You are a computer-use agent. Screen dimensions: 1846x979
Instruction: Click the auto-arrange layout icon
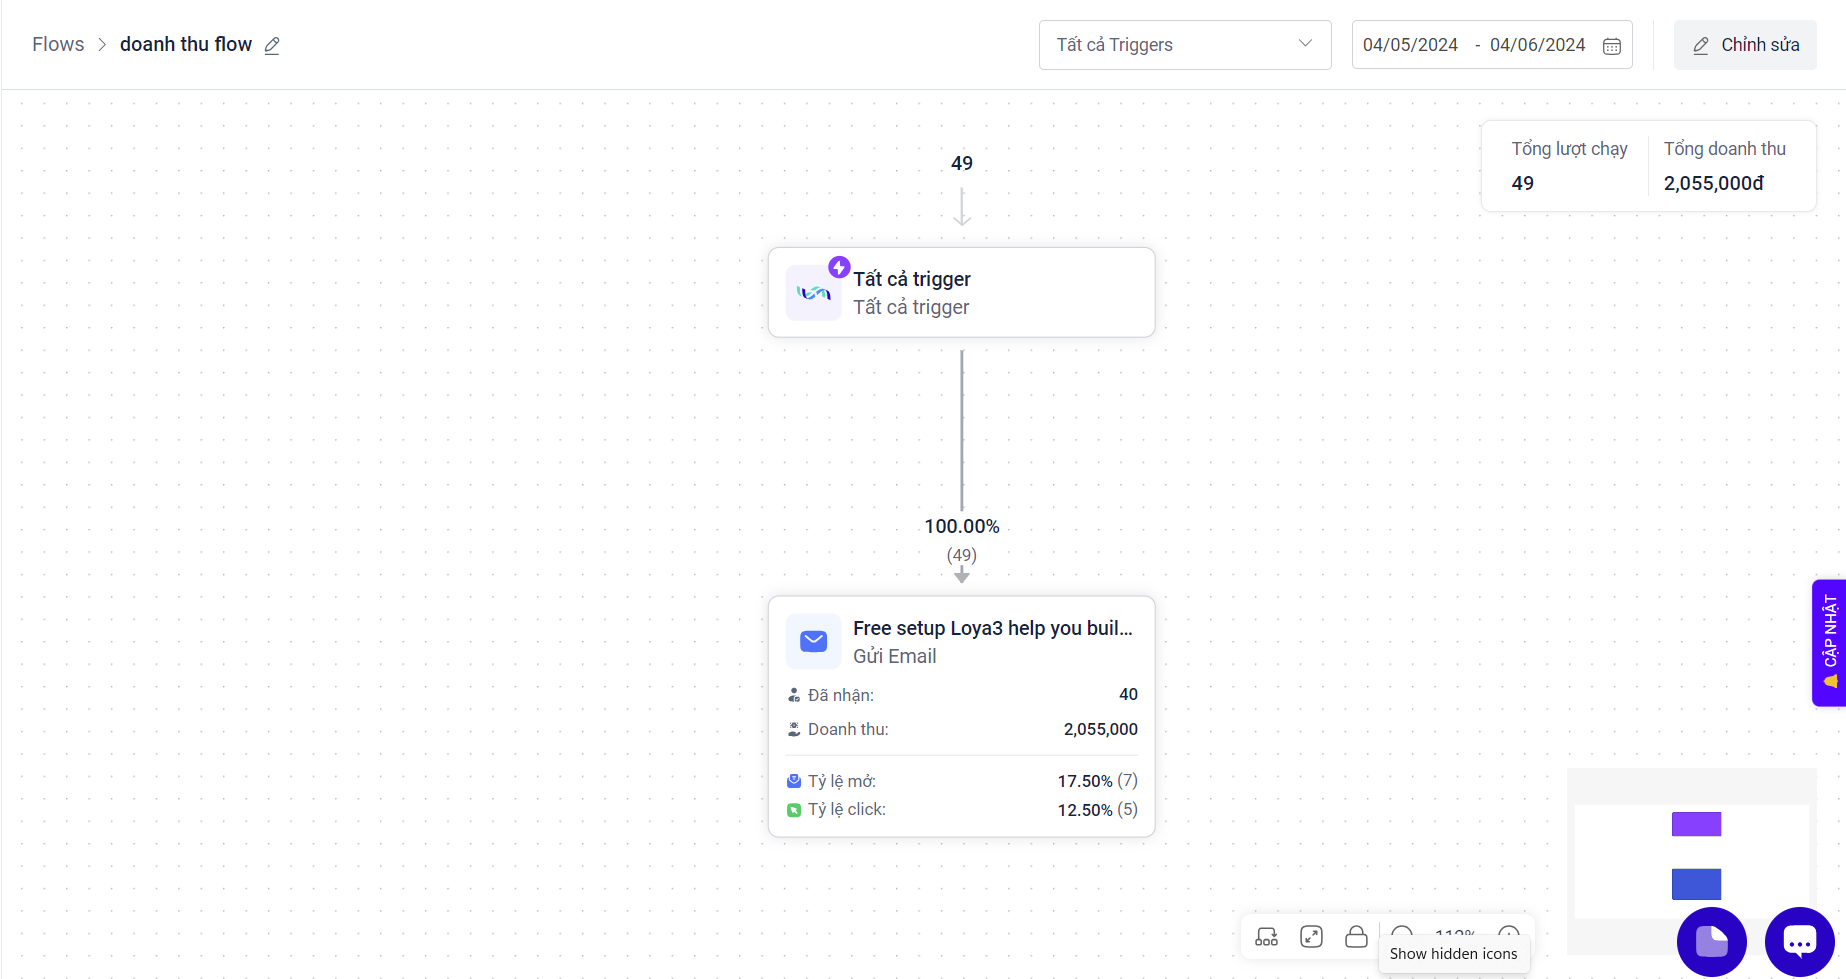[1266, 937]
